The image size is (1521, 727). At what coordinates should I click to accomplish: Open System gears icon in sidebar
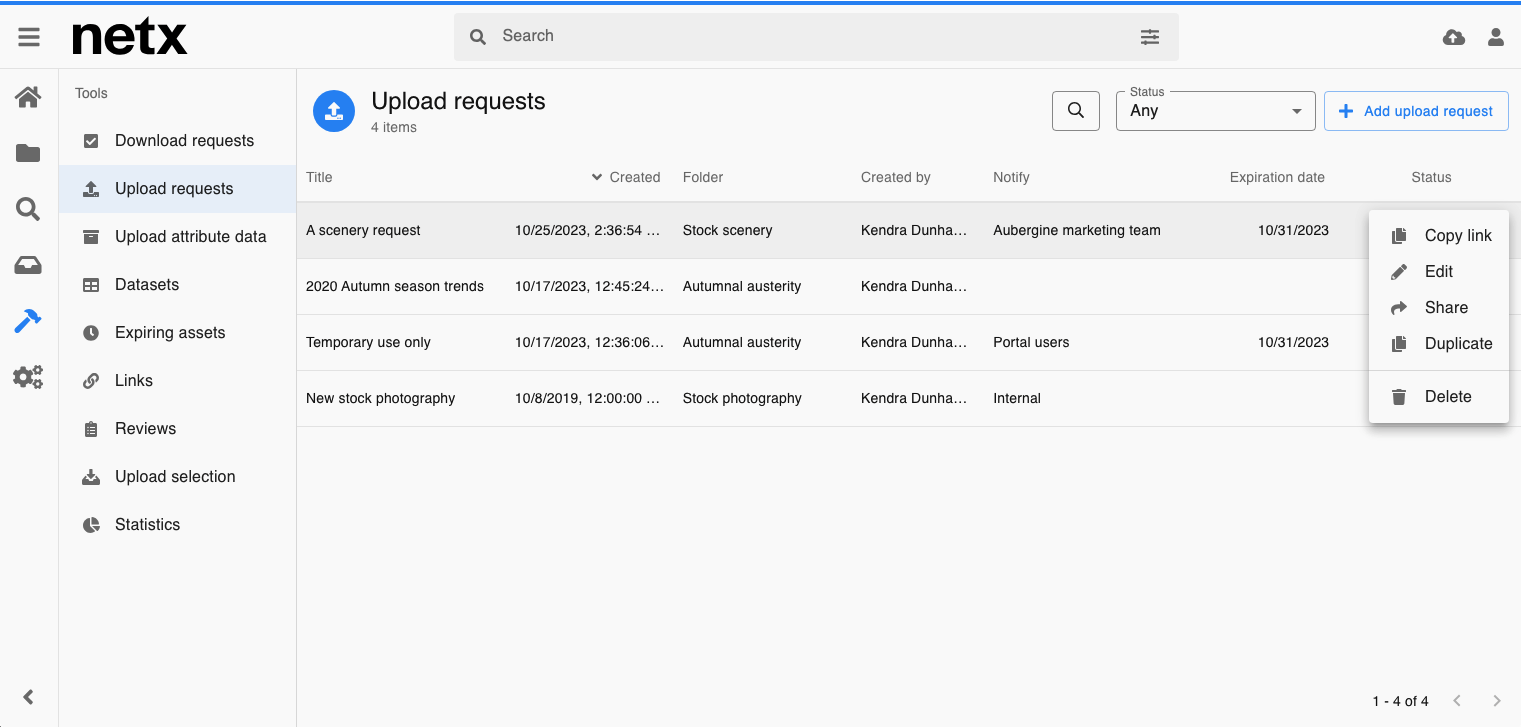[28, 377]
